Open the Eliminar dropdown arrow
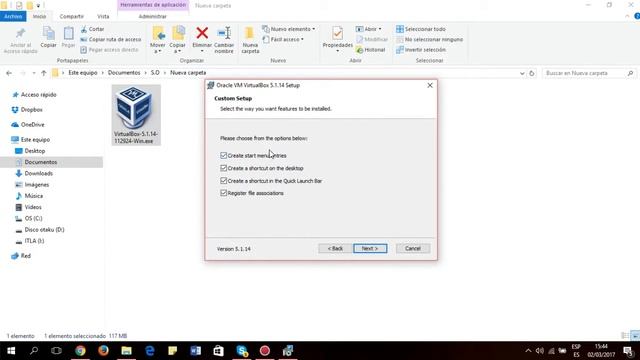 (x=202, y=51)
